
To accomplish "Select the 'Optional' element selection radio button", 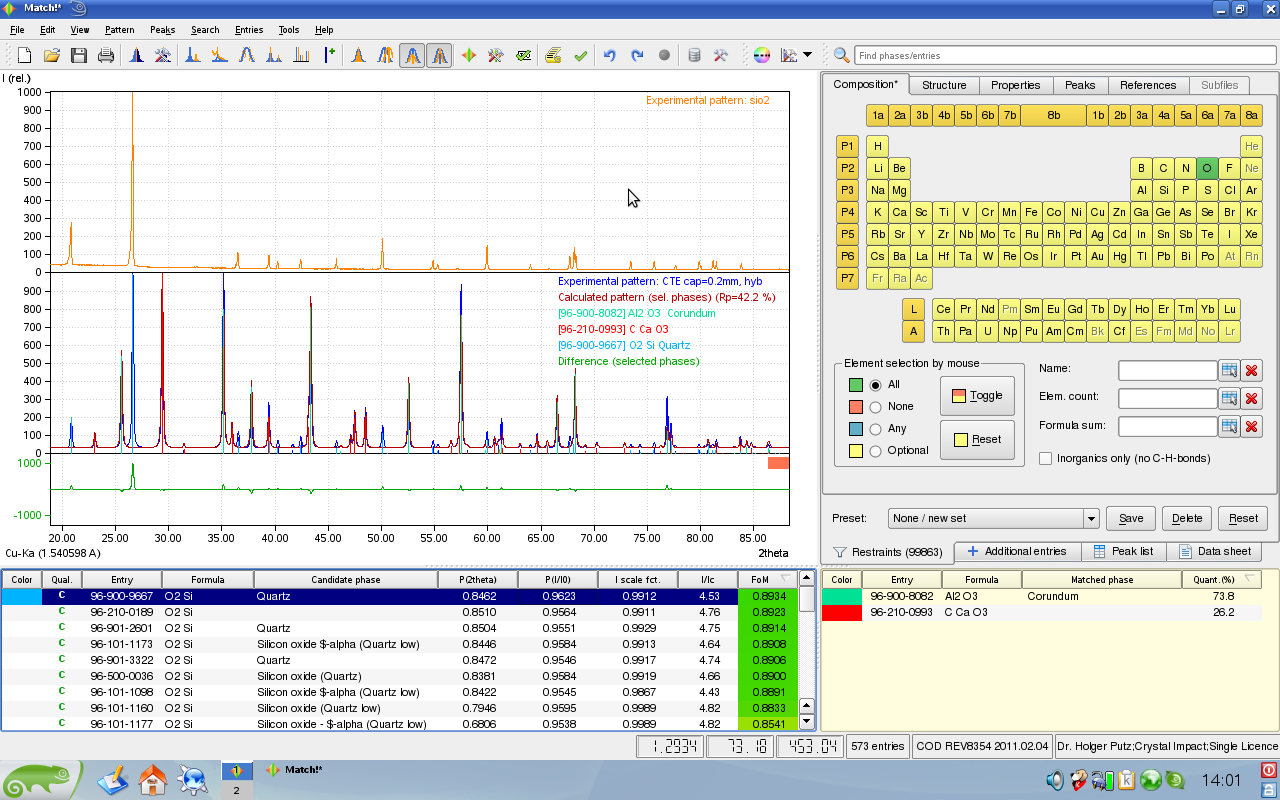I will (876, 451).
